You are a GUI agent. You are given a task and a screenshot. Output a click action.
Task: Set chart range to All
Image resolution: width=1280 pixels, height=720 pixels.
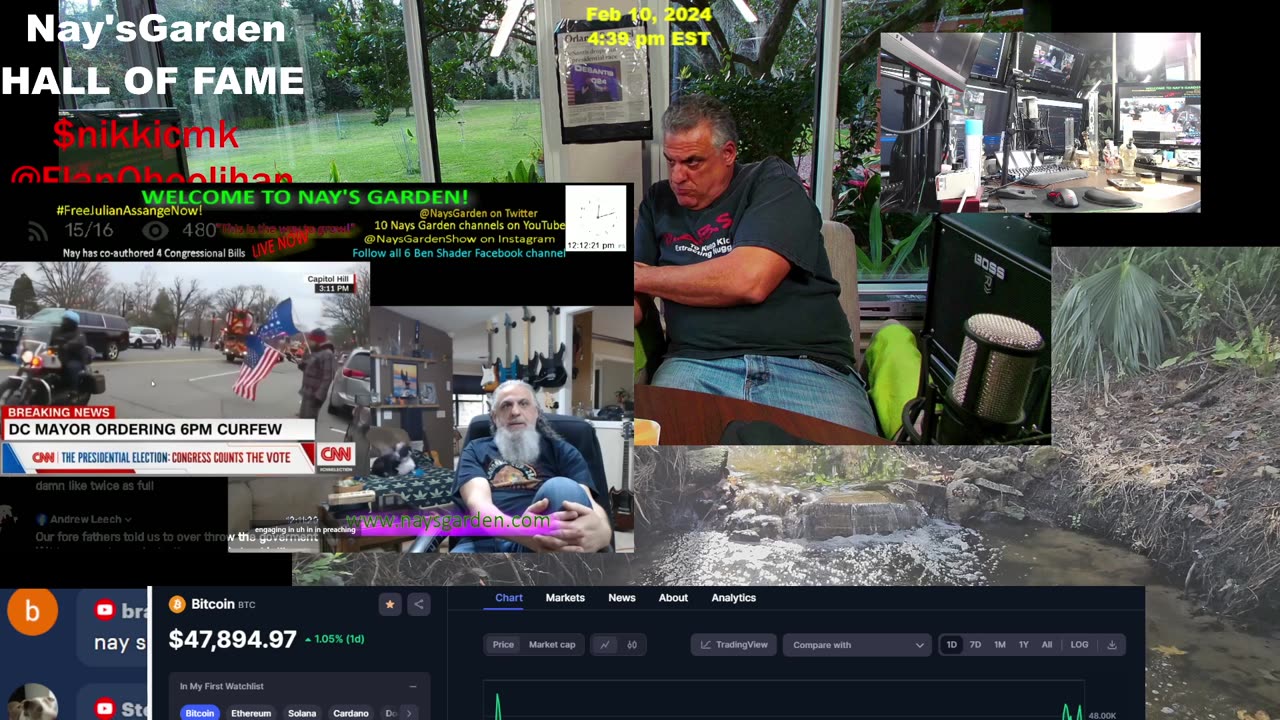pyautogui.click(x=1047, y=645)
